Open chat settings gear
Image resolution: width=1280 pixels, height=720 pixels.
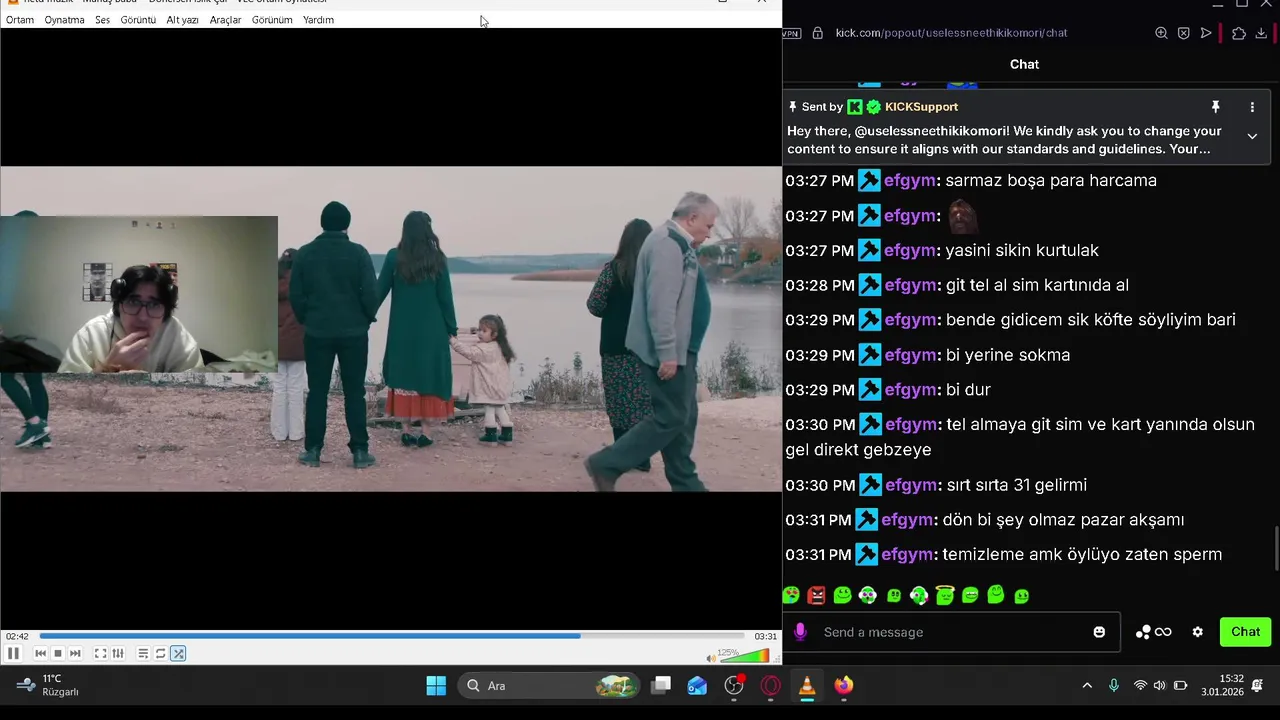(1197, 632)
